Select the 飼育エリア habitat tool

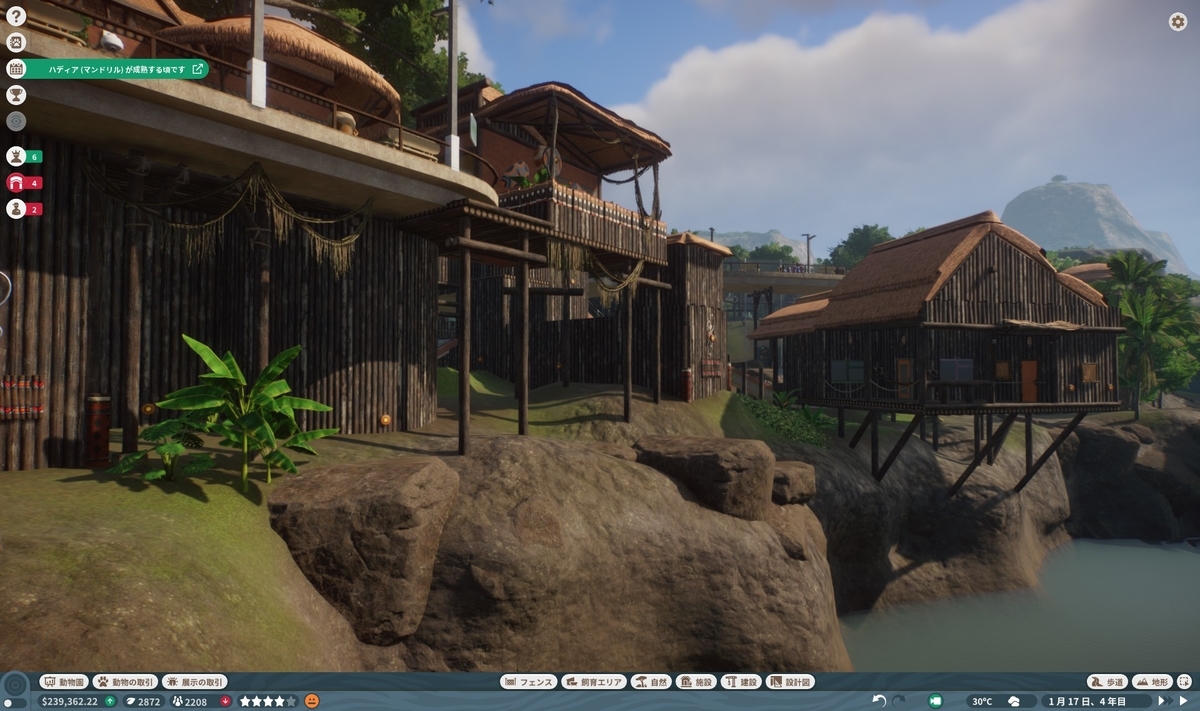(x=594, y=682)
